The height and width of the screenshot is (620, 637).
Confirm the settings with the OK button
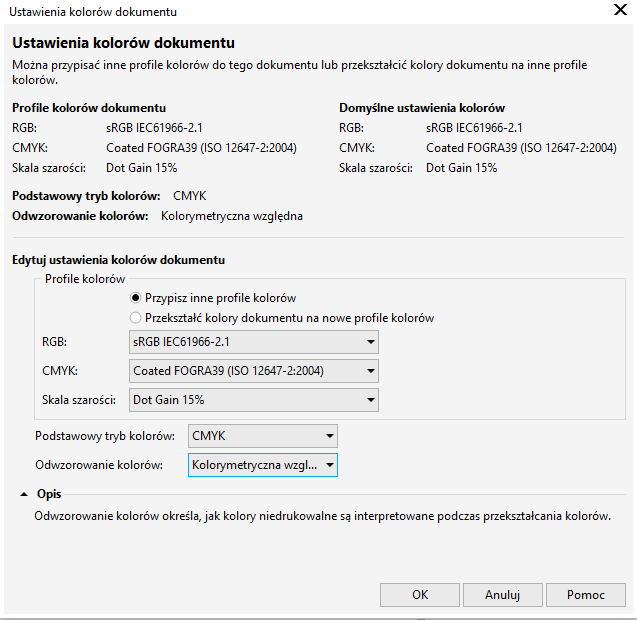[x=420, y=594]
